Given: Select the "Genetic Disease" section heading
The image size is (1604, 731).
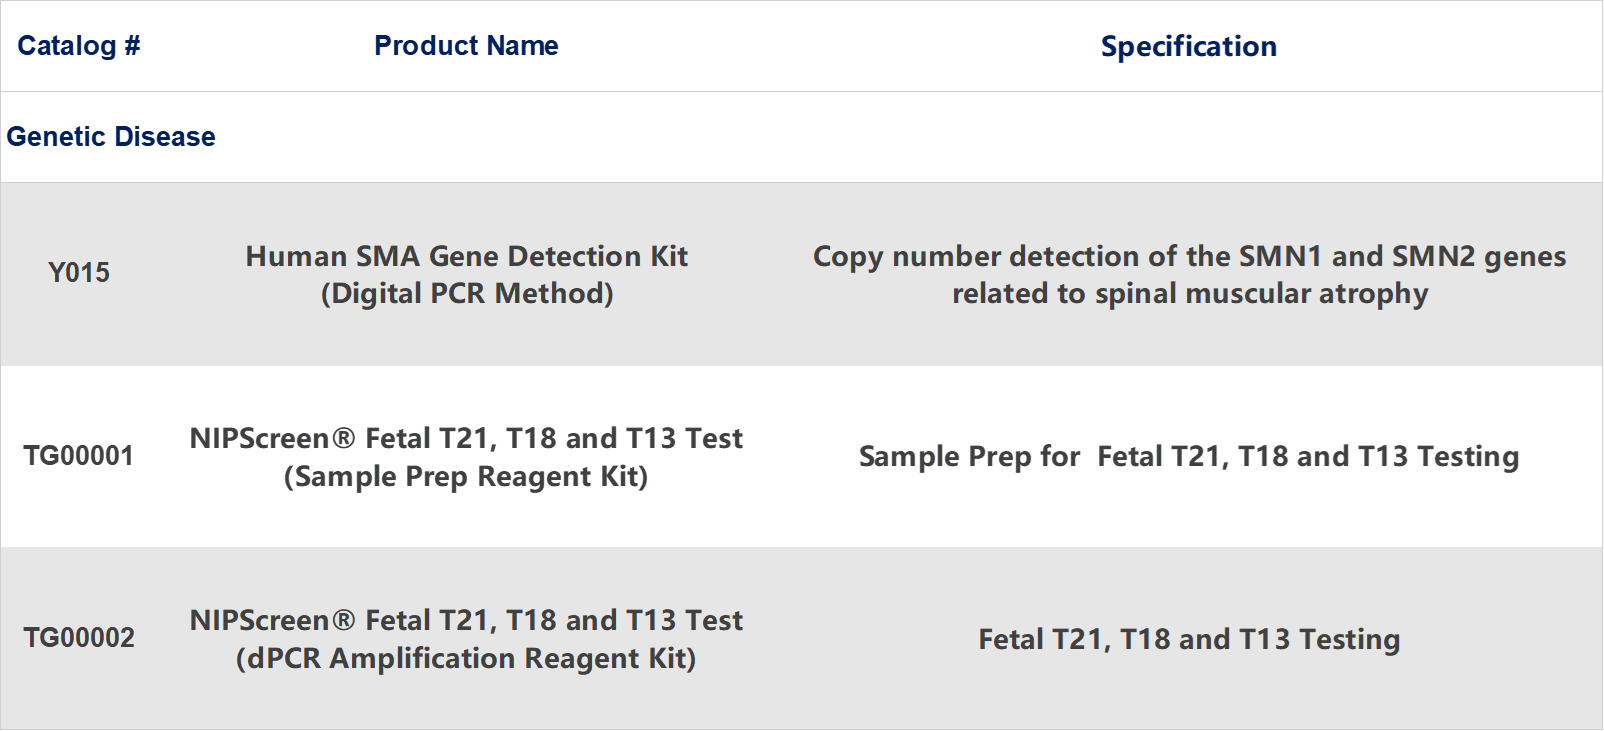Looking at the screenshot, I should pos(111,137).
